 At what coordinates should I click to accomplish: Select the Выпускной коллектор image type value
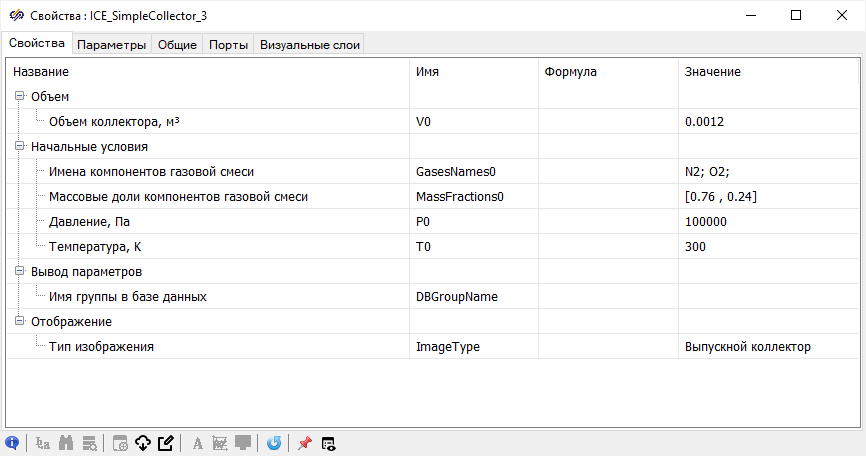(x=747, y=346)
